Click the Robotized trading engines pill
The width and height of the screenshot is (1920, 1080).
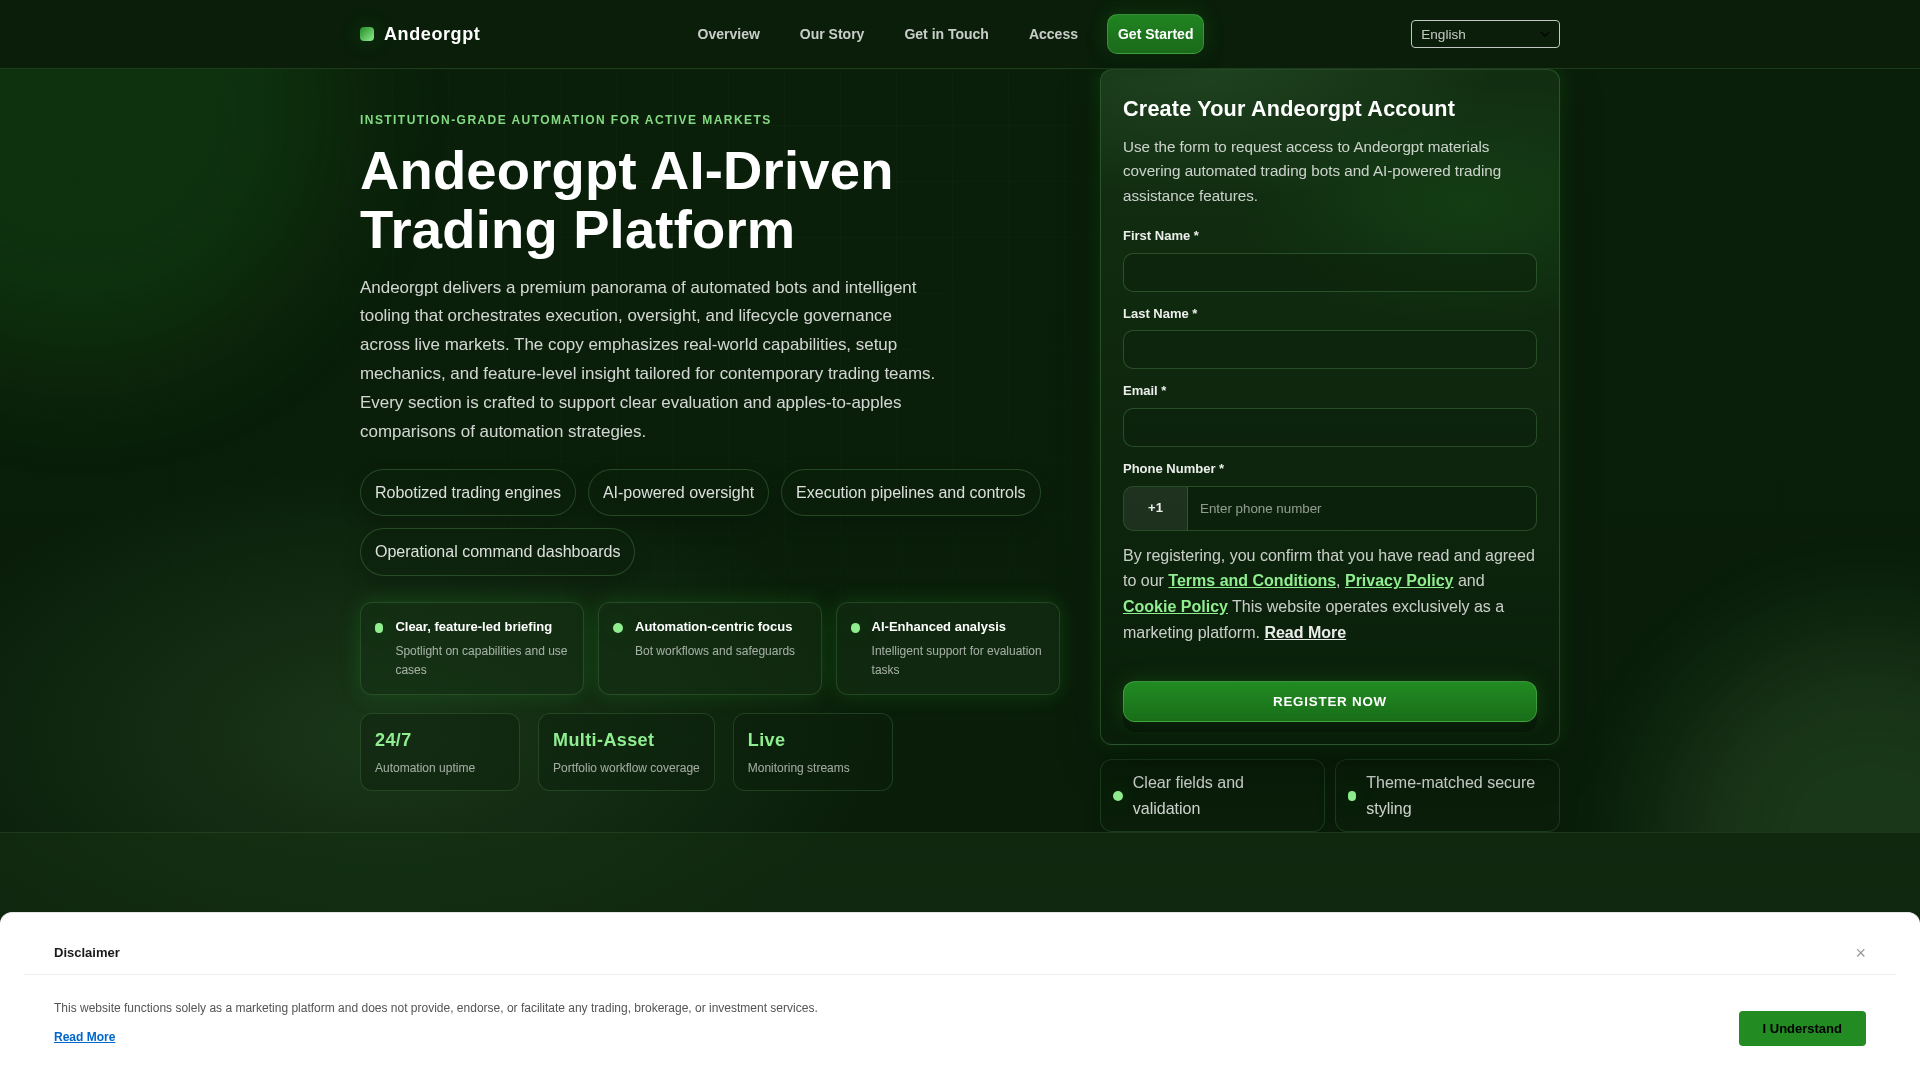click(x=467, y=493)
